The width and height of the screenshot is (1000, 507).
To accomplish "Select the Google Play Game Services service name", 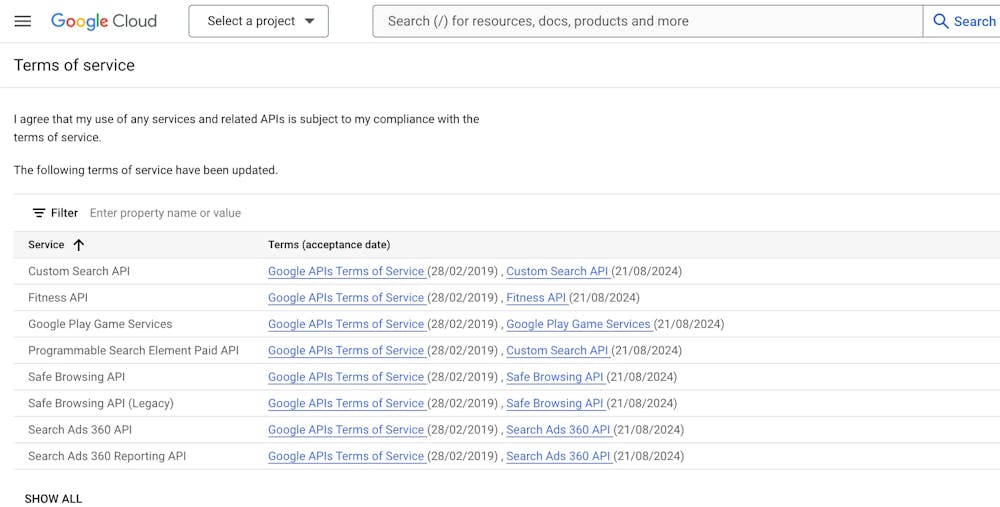I will pyautogui.click(x=100, y=324).
